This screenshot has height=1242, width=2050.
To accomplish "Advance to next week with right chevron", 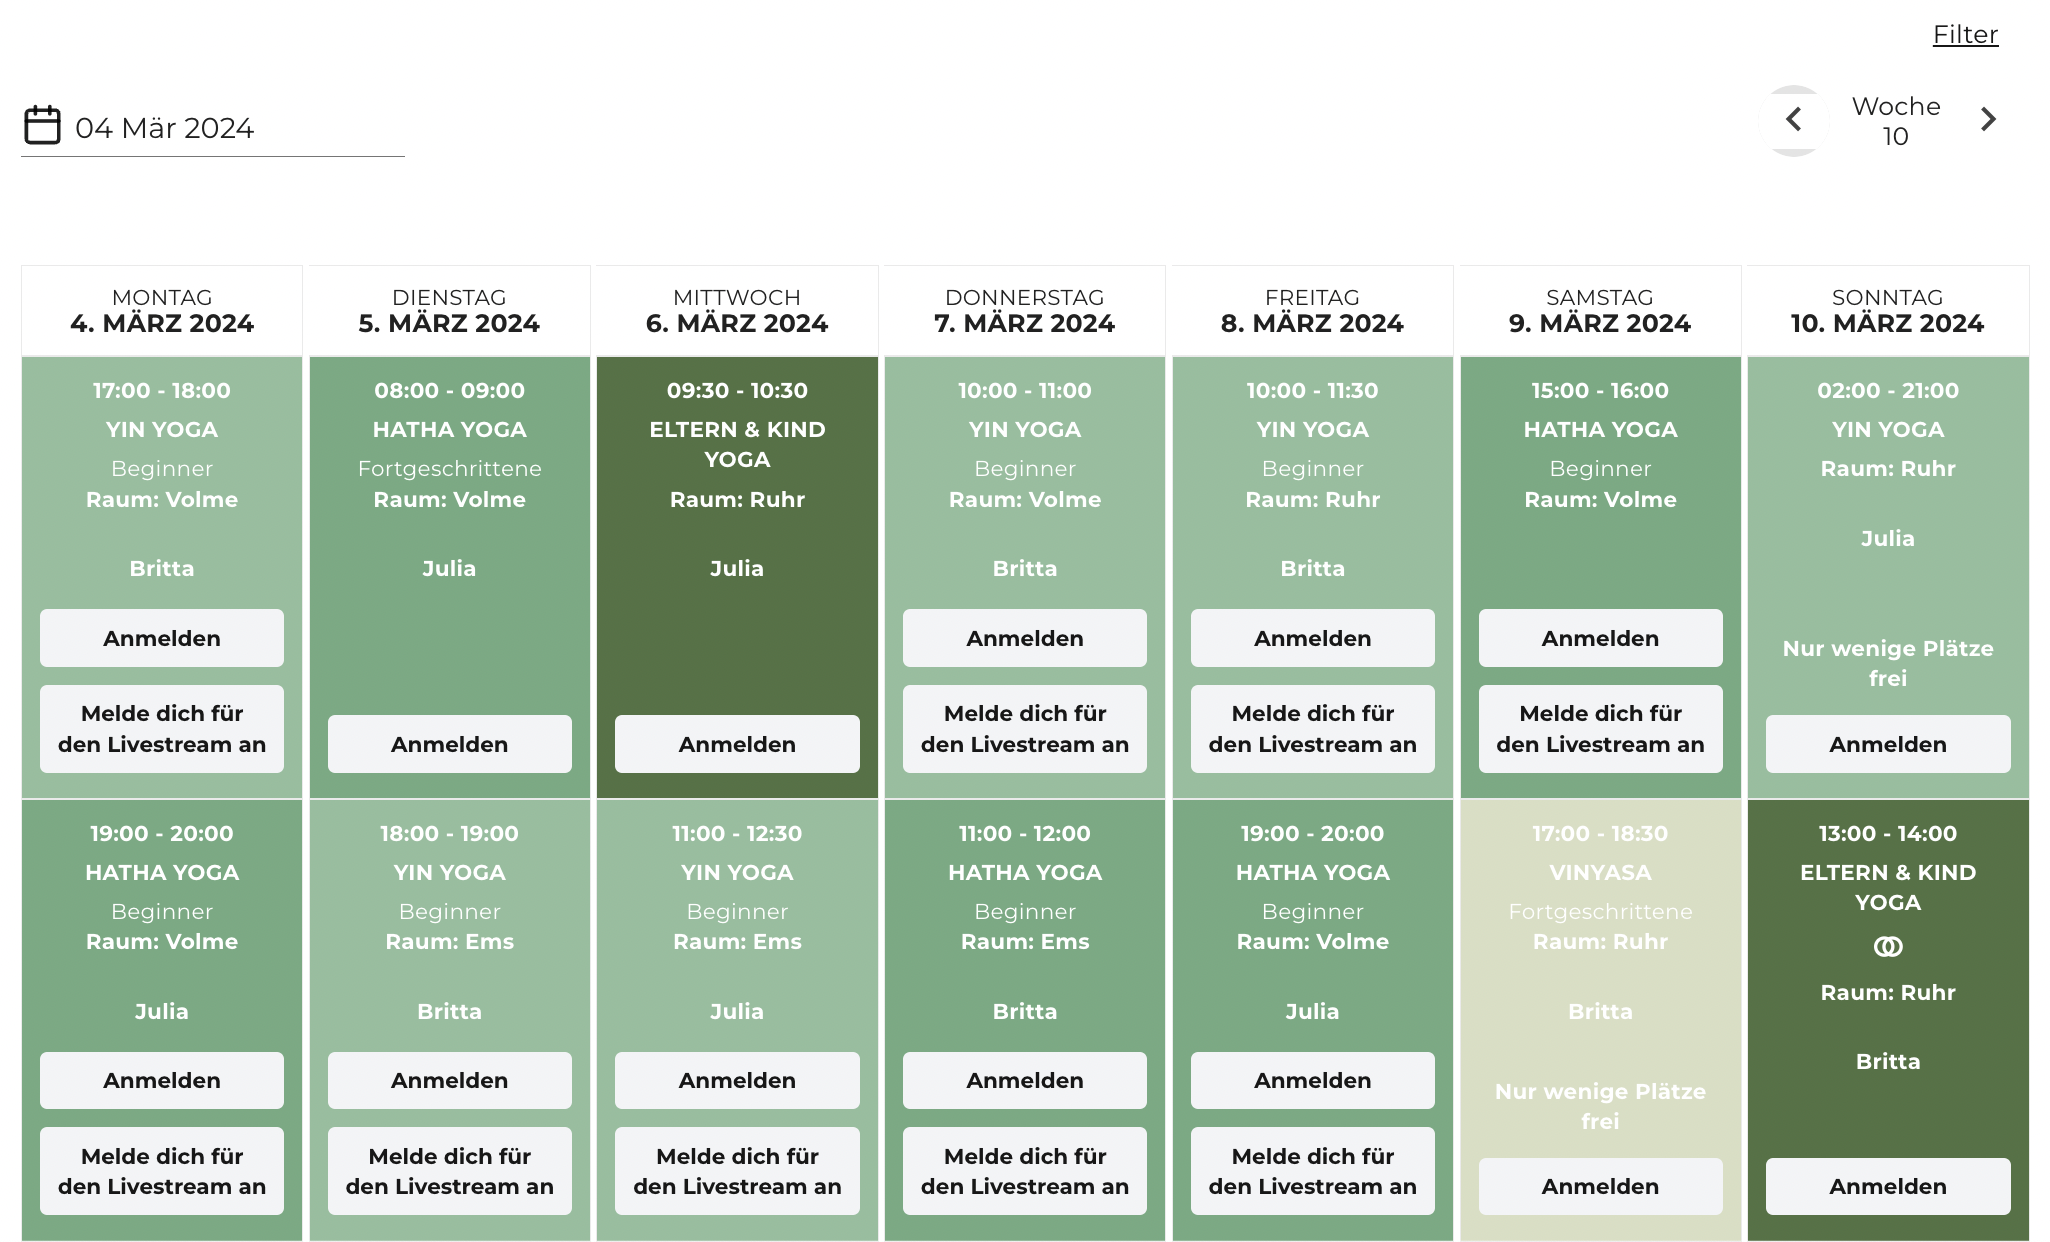I will [1988, 120].
